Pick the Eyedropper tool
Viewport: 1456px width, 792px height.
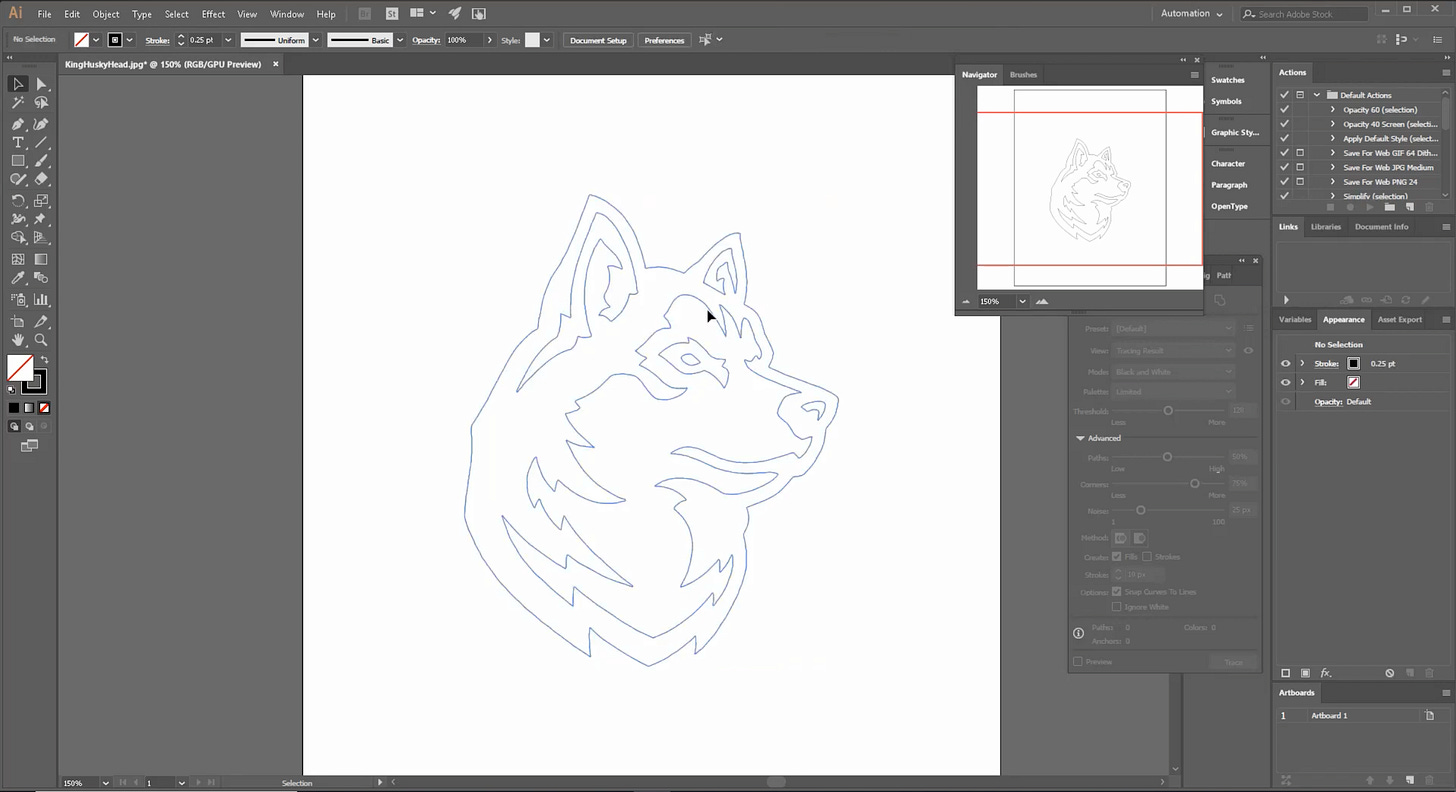(x=18, y=278)
